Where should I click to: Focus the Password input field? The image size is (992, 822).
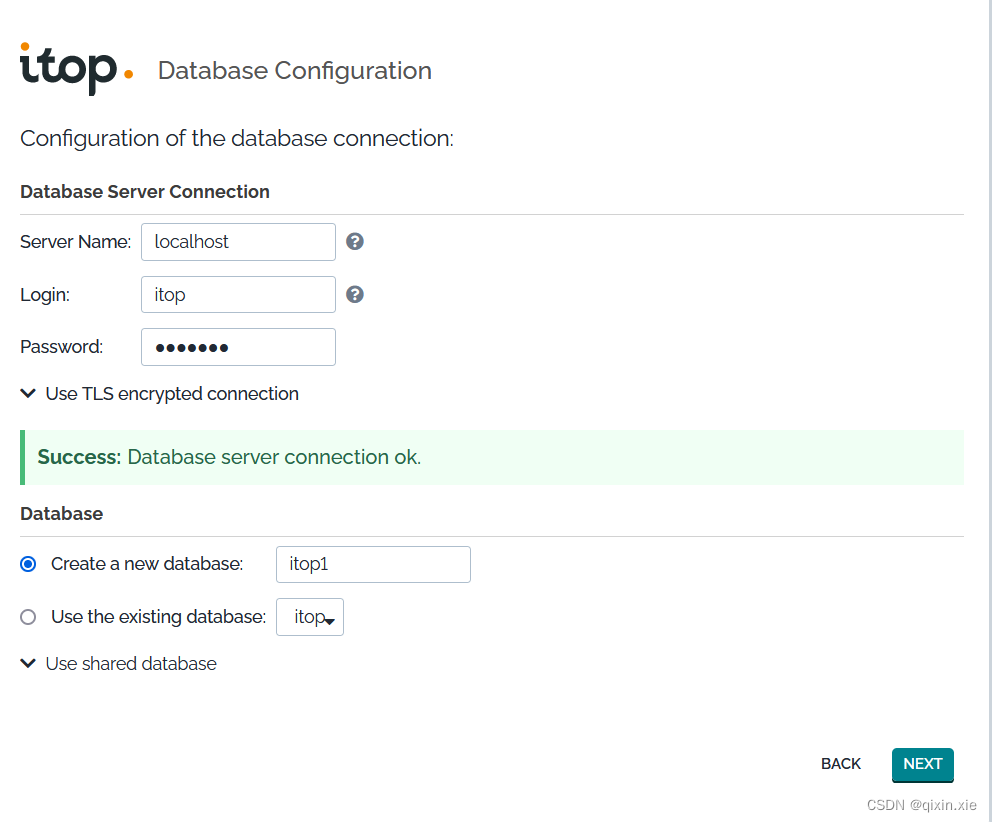[239, 347]
